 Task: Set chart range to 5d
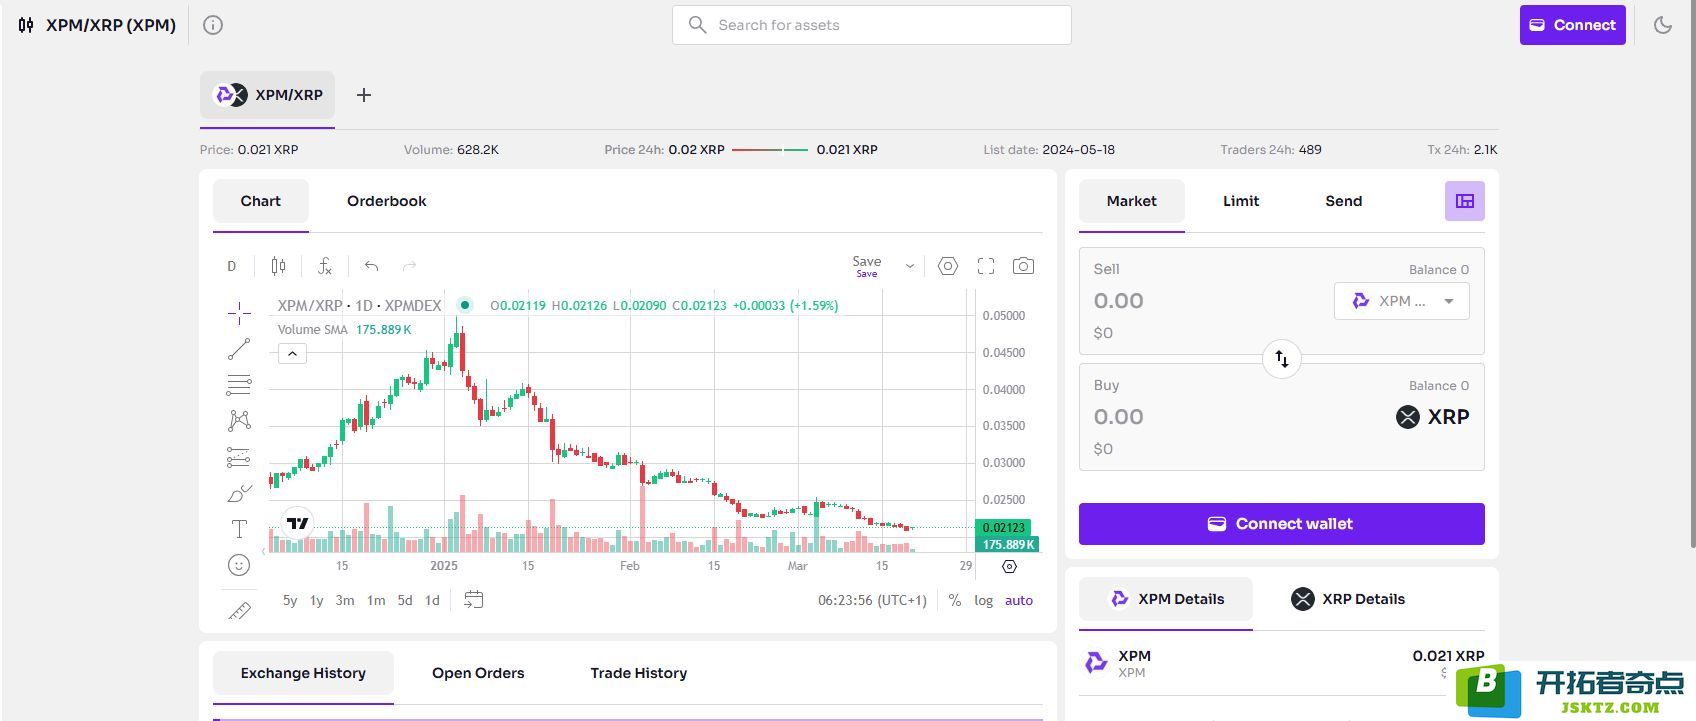coord(405,600)
